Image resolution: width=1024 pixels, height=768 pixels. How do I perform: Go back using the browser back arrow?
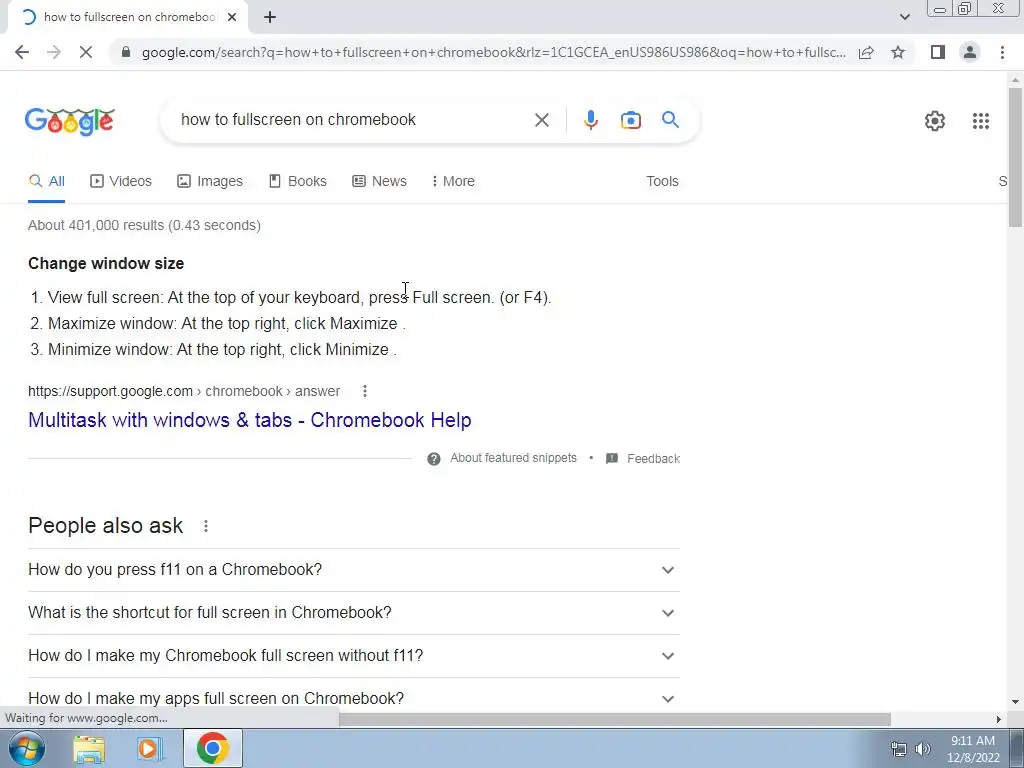[x=22, y=52]
